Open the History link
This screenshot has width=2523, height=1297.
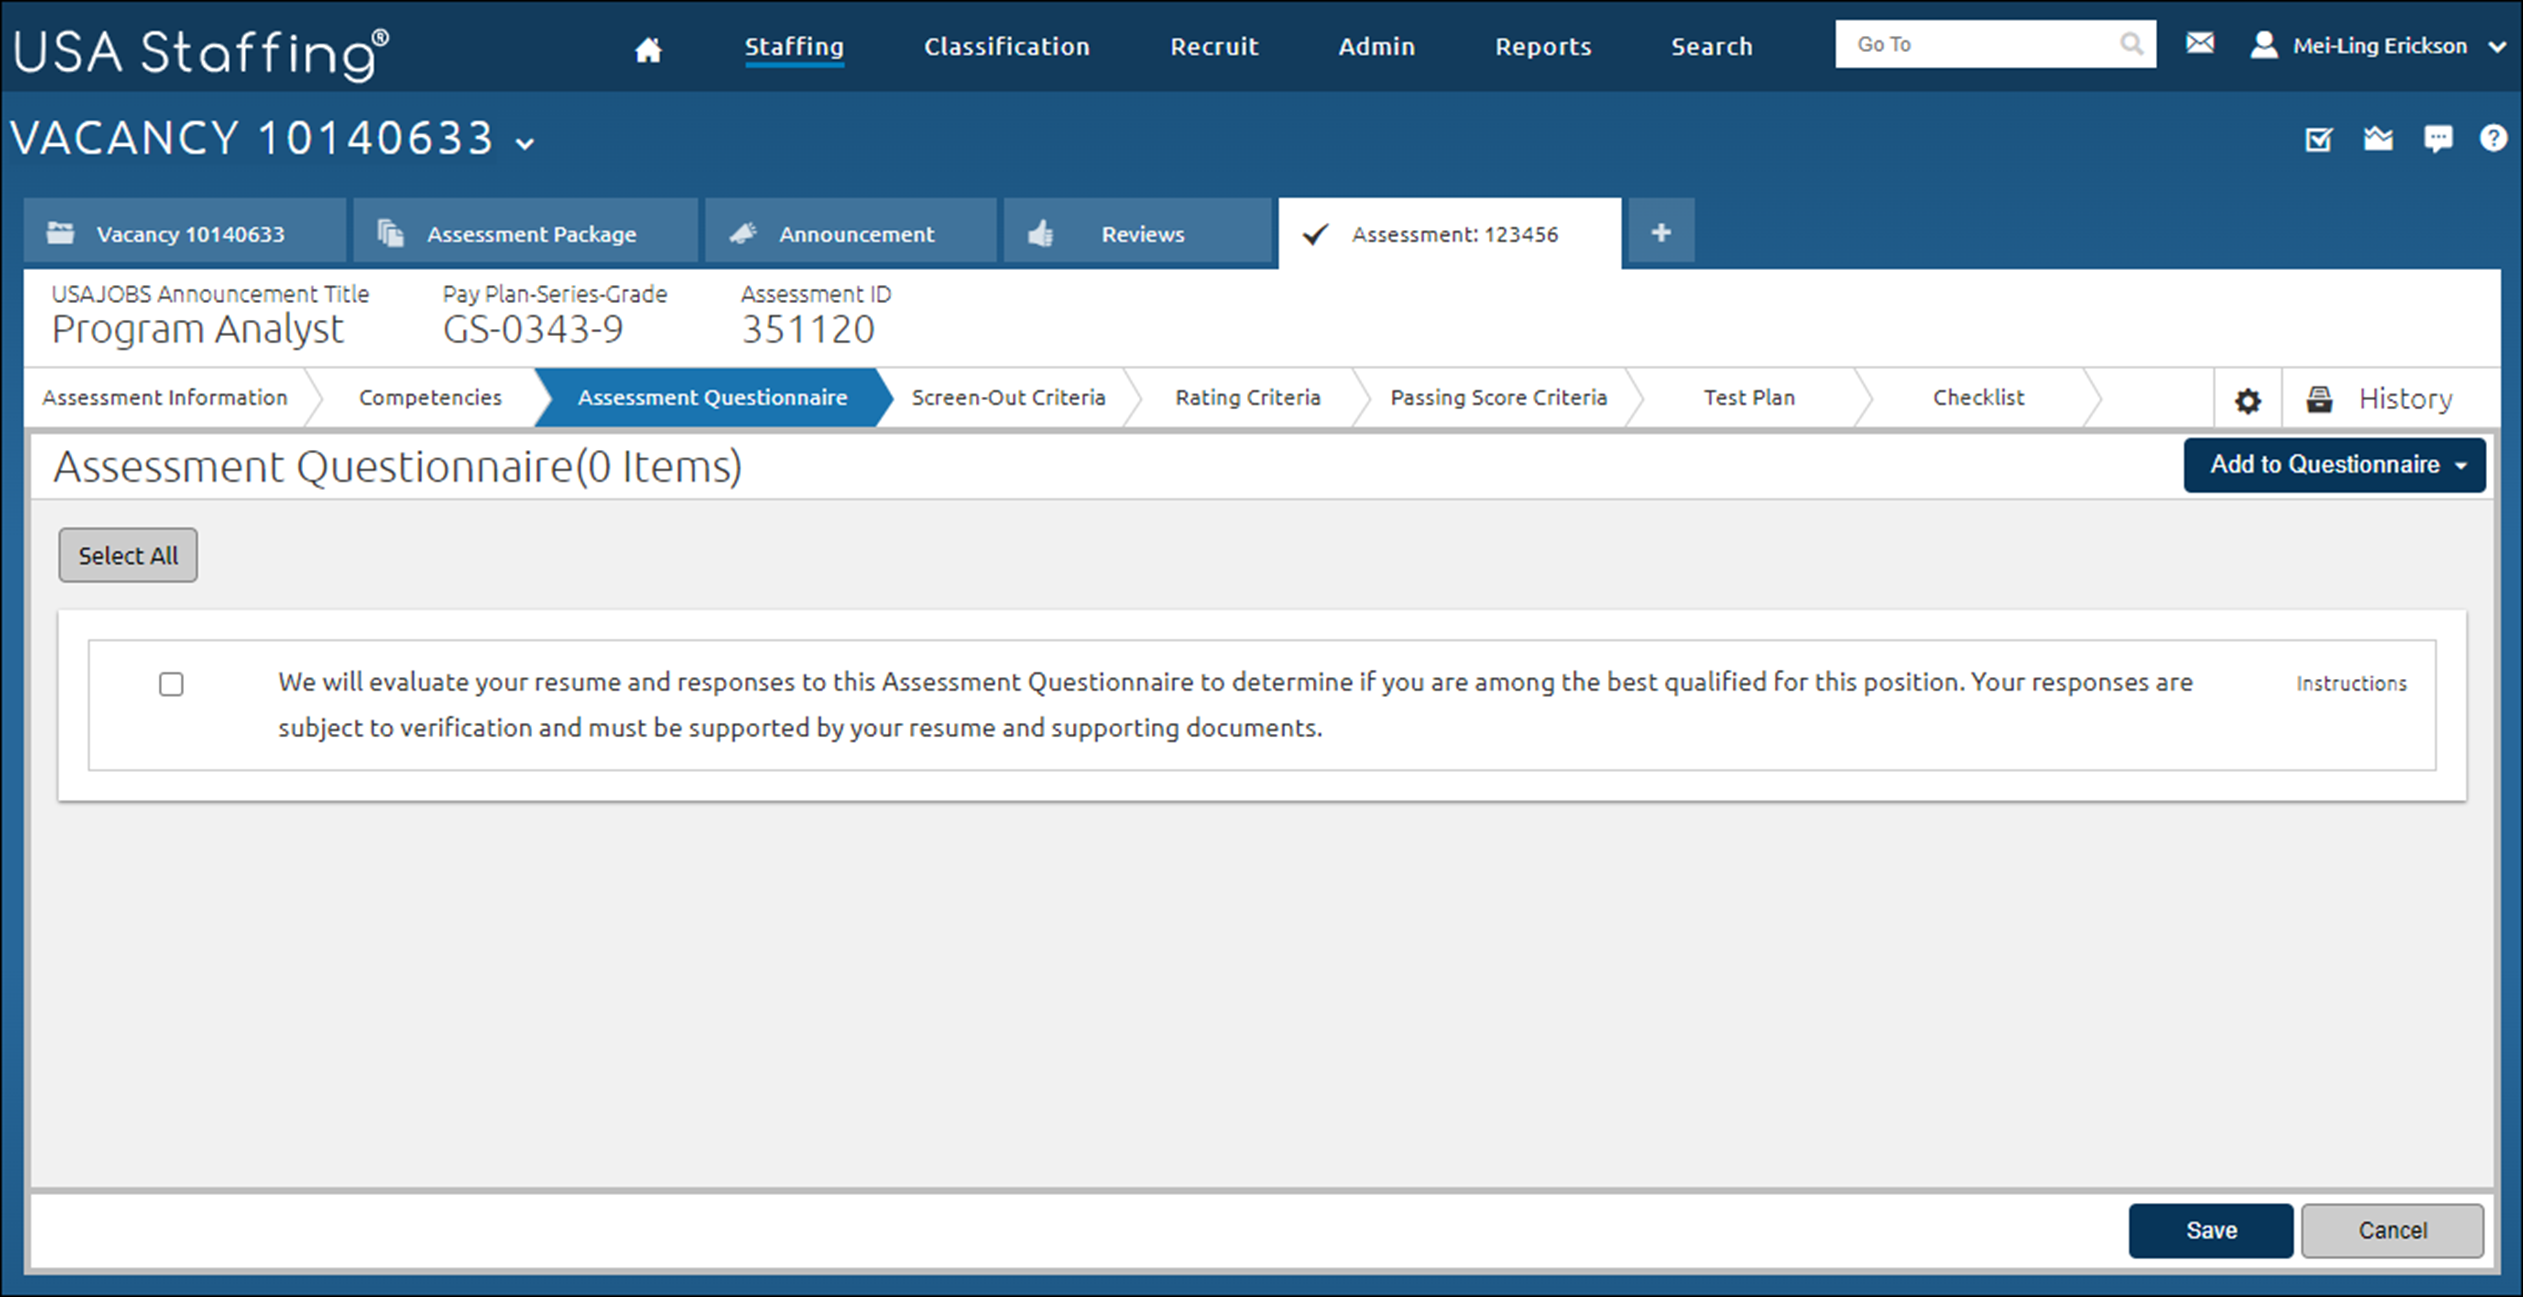(x=2405, y=399)
